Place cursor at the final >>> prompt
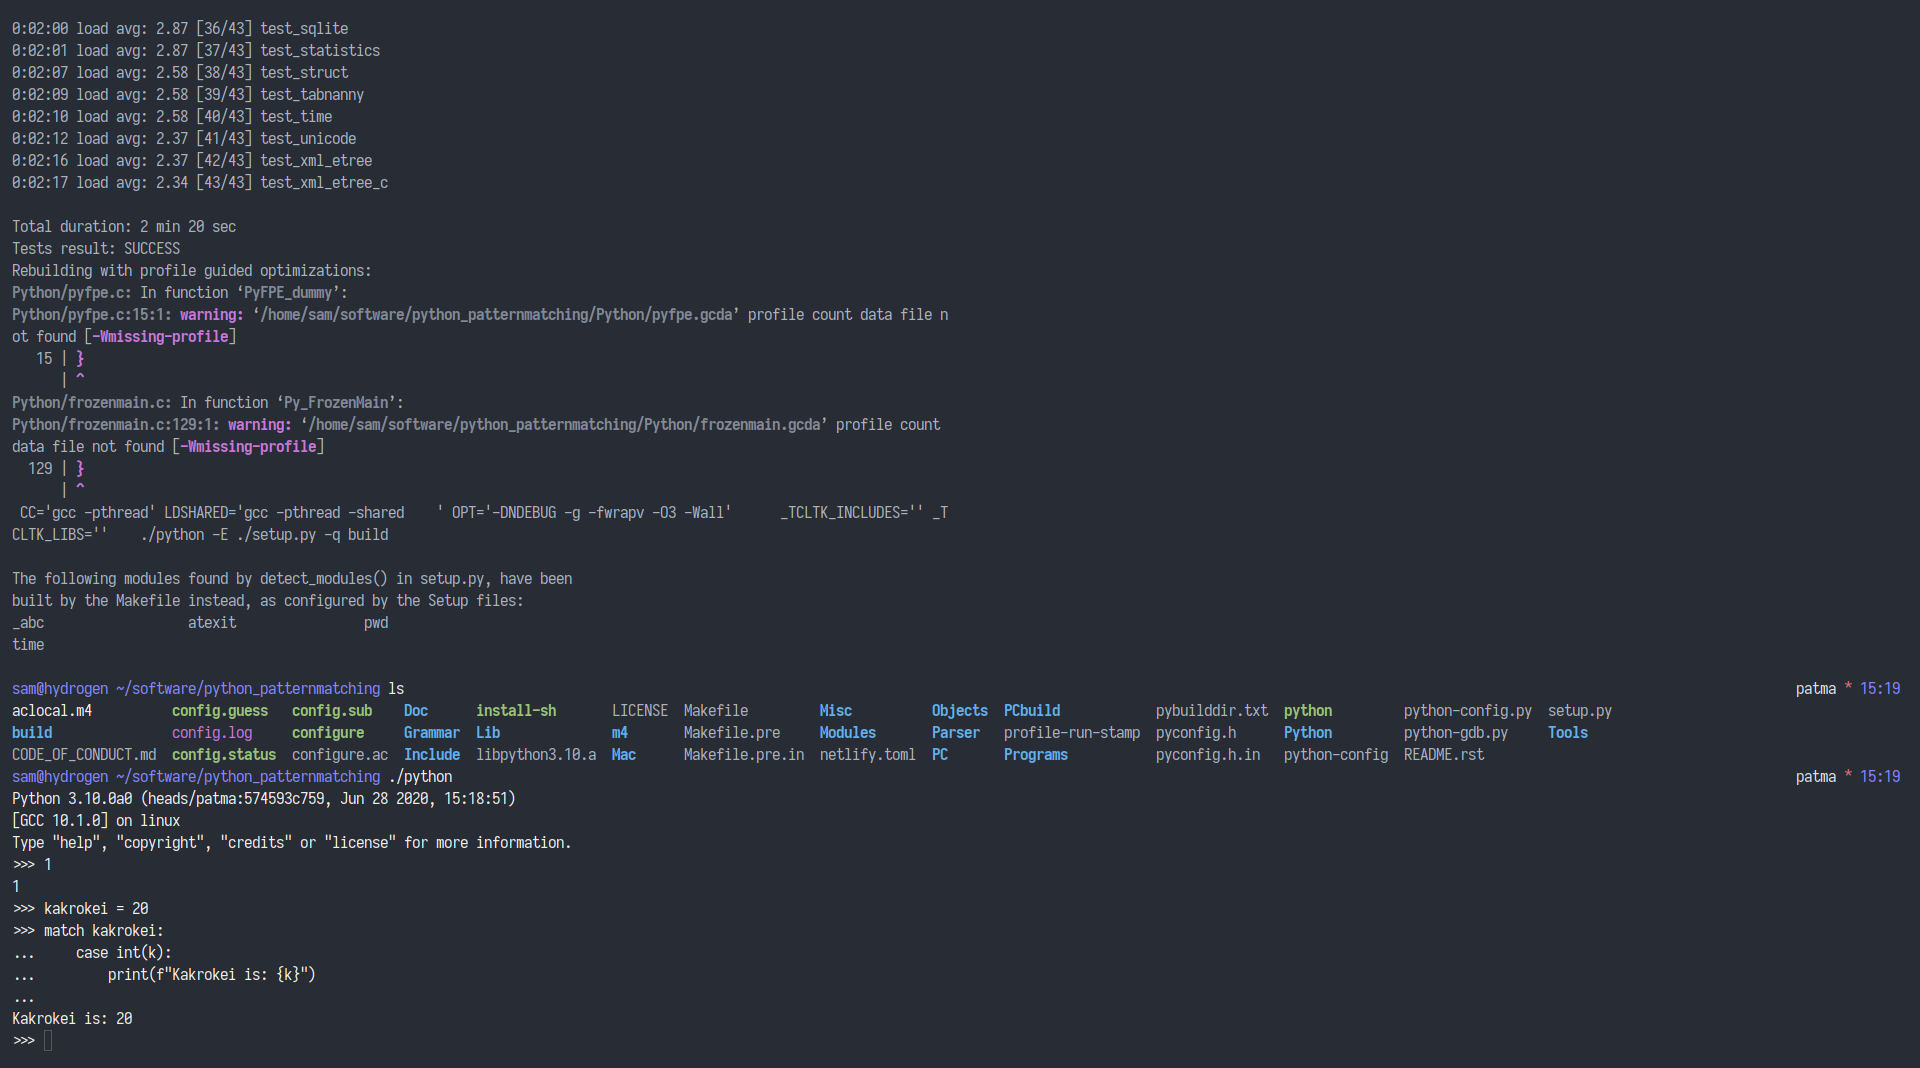 (x=48, y=1041)
